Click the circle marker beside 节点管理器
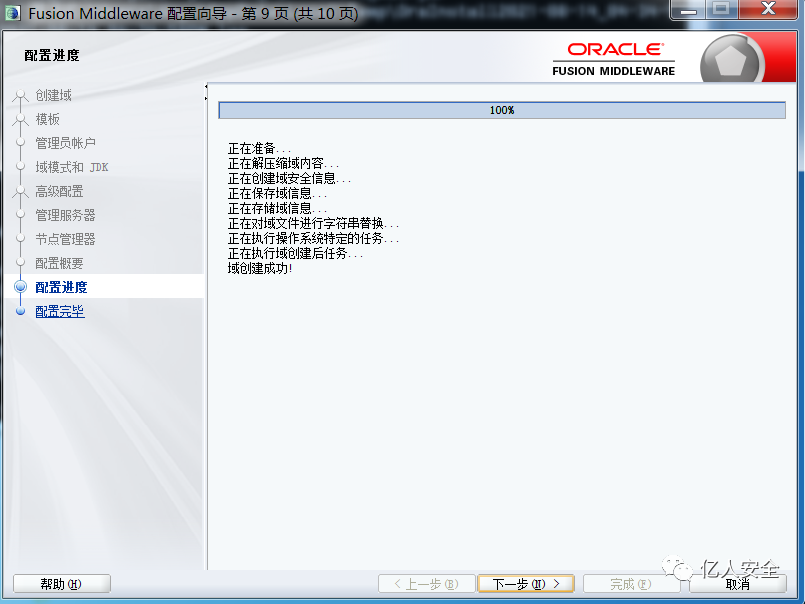The height and width of the screenshot is (604, 805). [x=20, y=238]
